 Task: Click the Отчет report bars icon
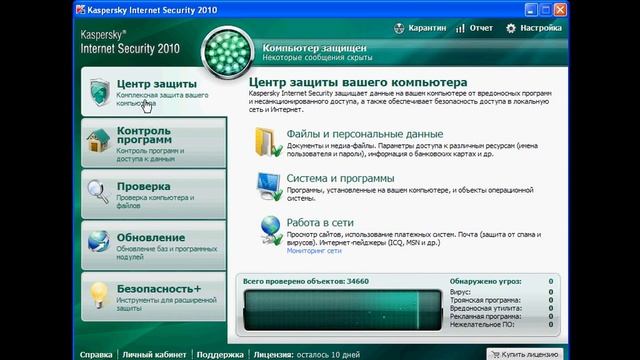460,28
